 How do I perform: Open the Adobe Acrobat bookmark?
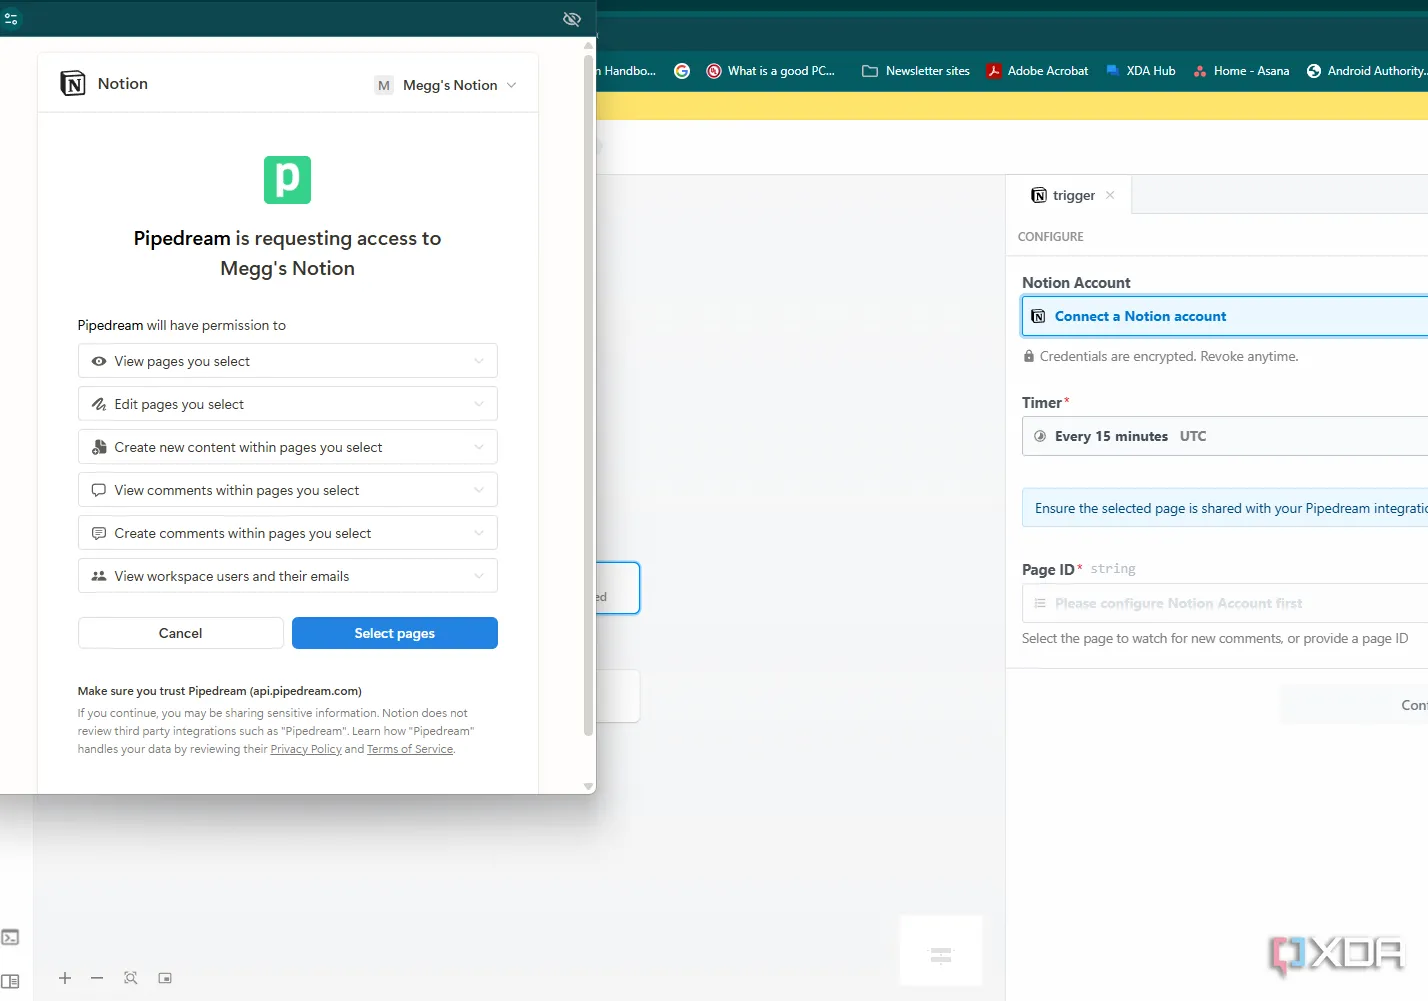tap(1037, 71)
